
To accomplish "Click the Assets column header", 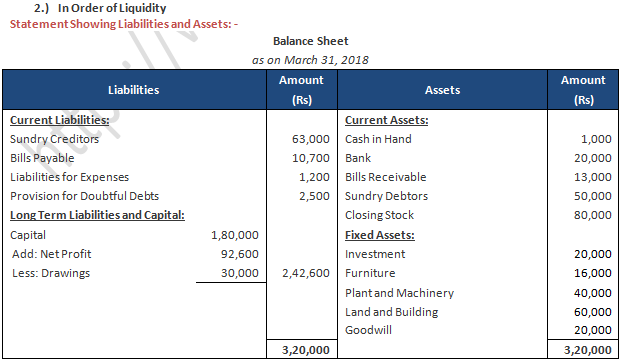I will click(x=442, y=90).
